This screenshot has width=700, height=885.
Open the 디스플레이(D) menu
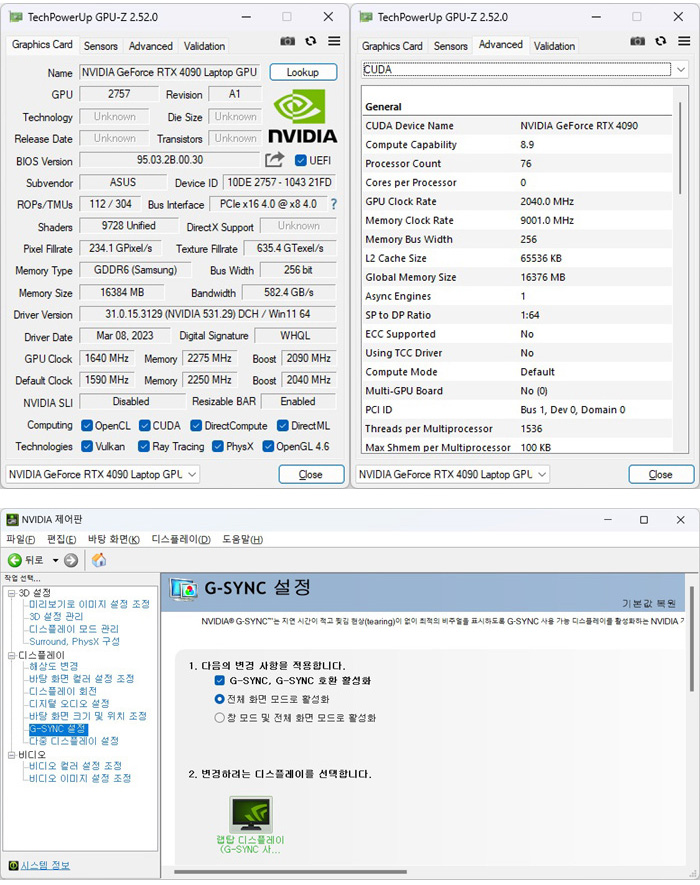point(180,540)
